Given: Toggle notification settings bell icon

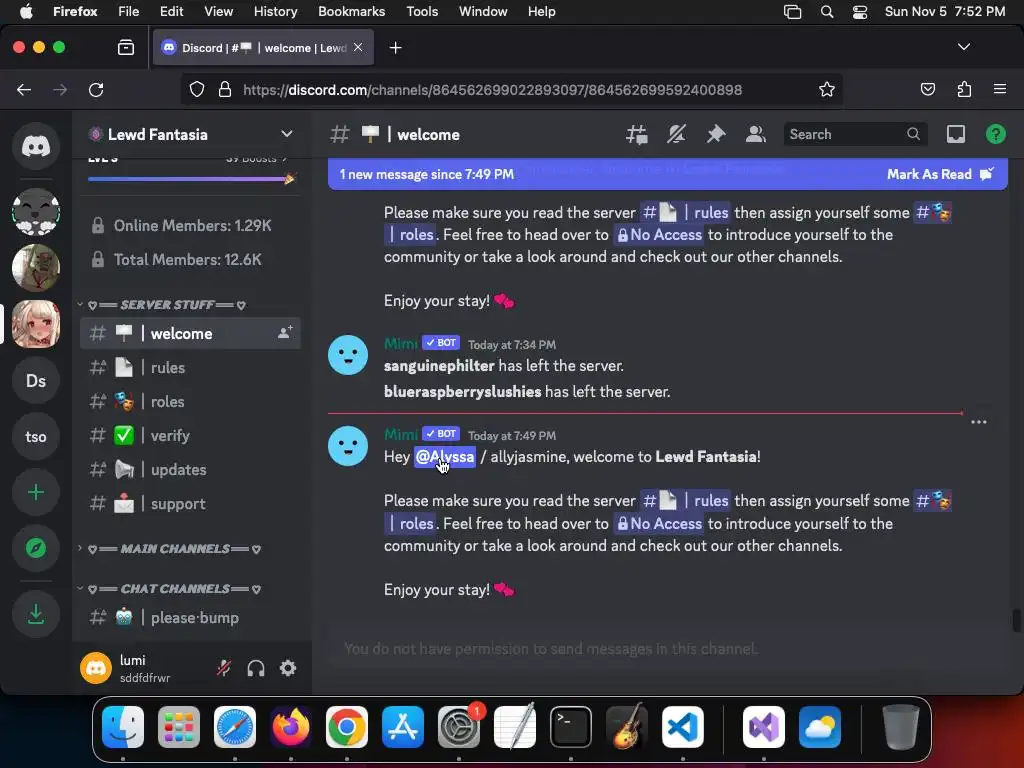Looking at the screenshot, I should click(676, 135).
